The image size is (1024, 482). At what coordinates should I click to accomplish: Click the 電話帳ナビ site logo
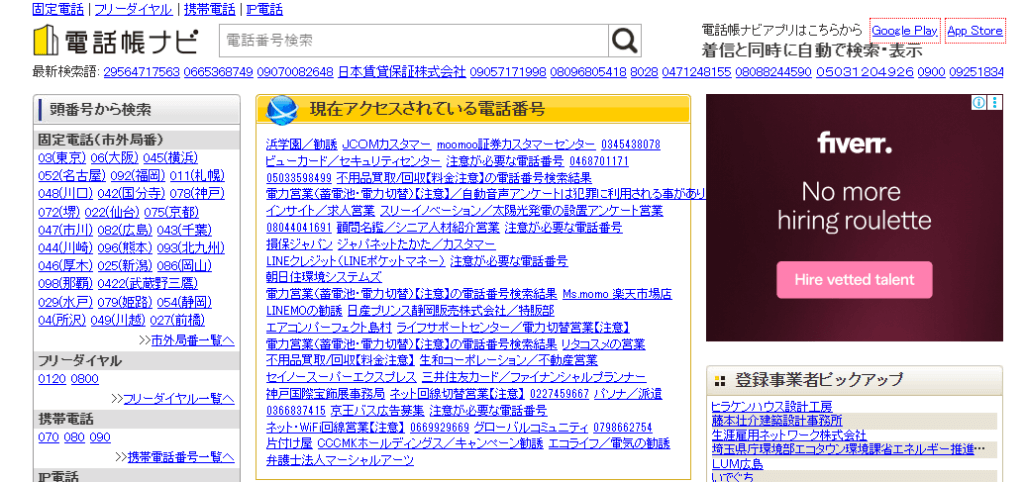click(116, 40)
